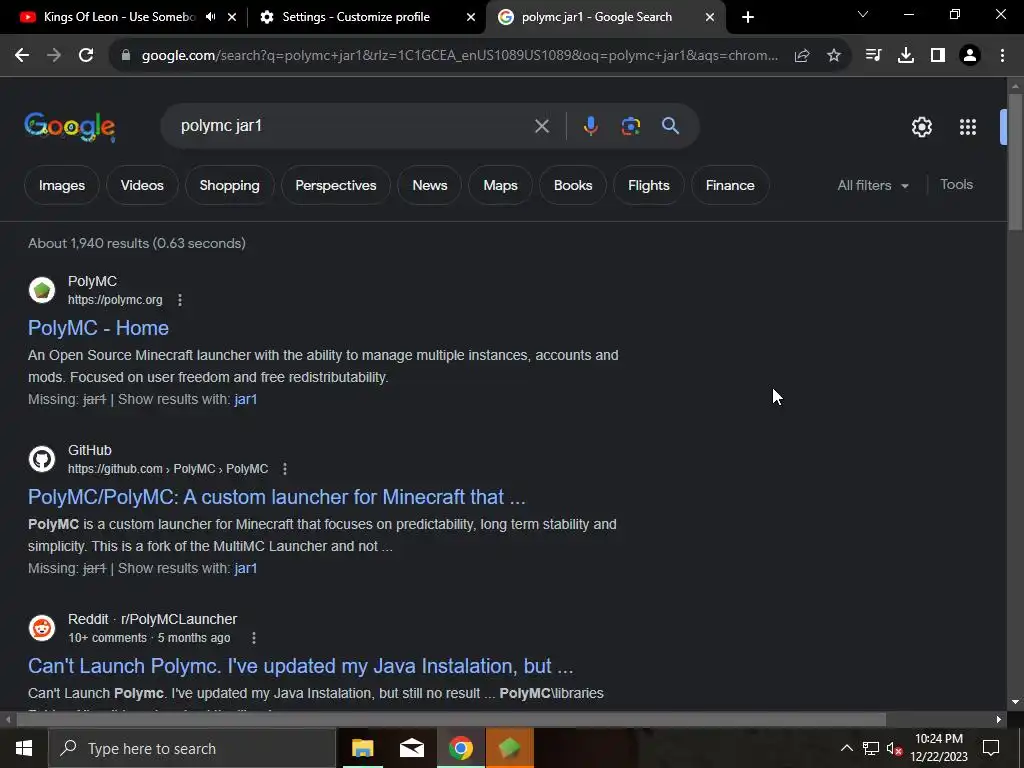The height and width of the screenshot is (768, 1024).
Task: Filter results by Shopping
Action: point(229,185)
